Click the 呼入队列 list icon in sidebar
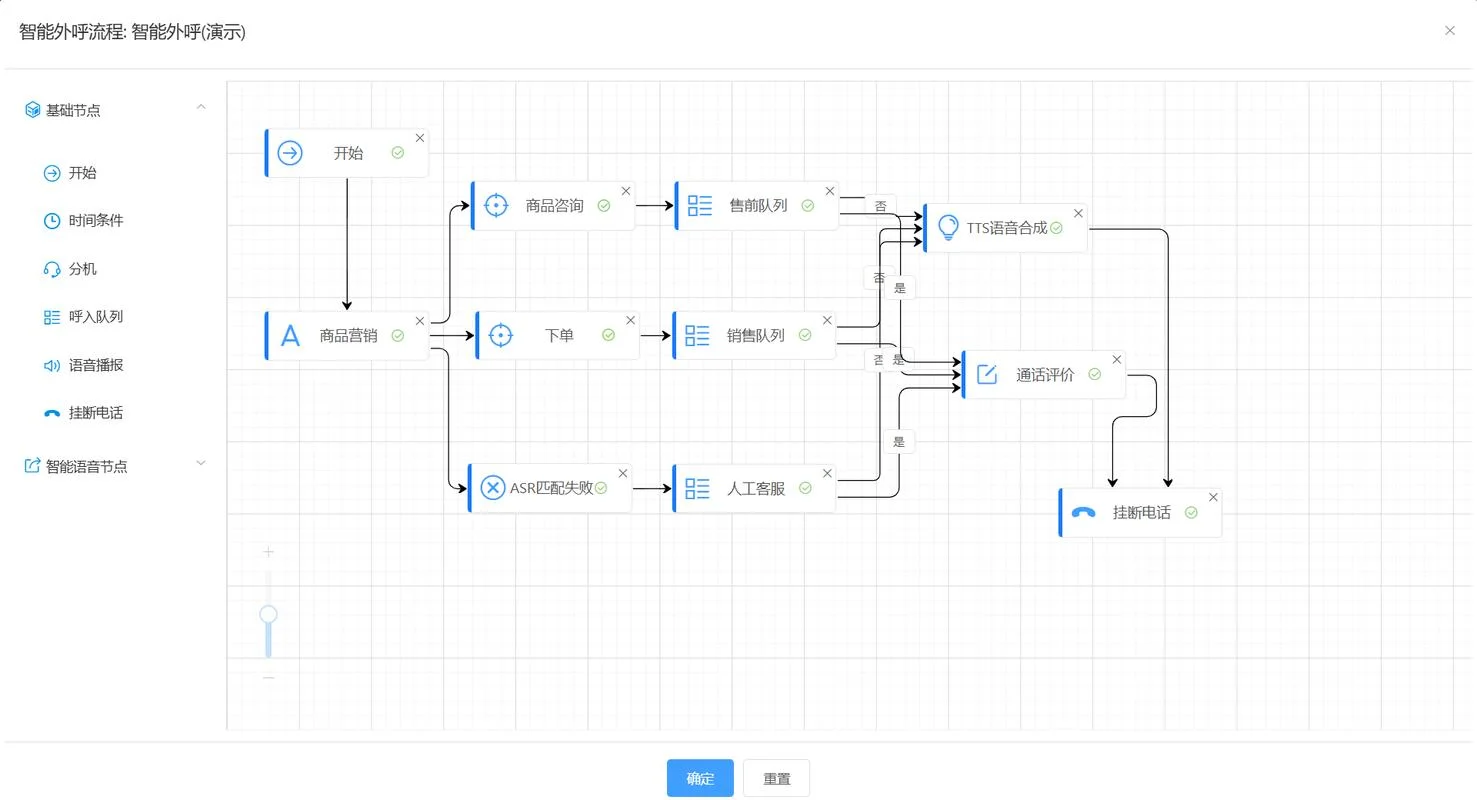The width and height of the screenshot is (1477, 800). tap(52, 317)
